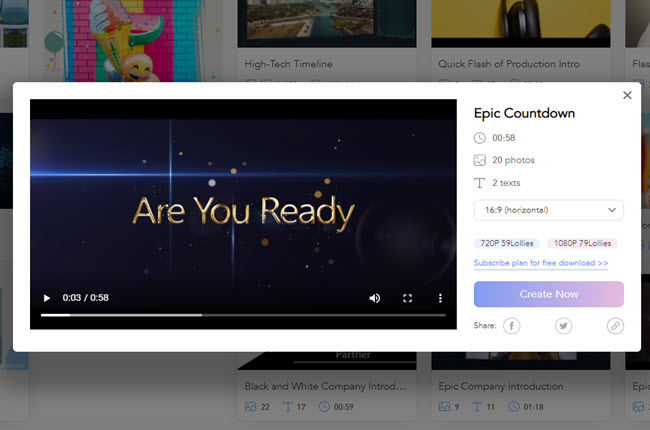The width and height of the screenshot is (650, 430).
Task: Open the High-Tech Timeline template
Action: click(x=289, y=64)
